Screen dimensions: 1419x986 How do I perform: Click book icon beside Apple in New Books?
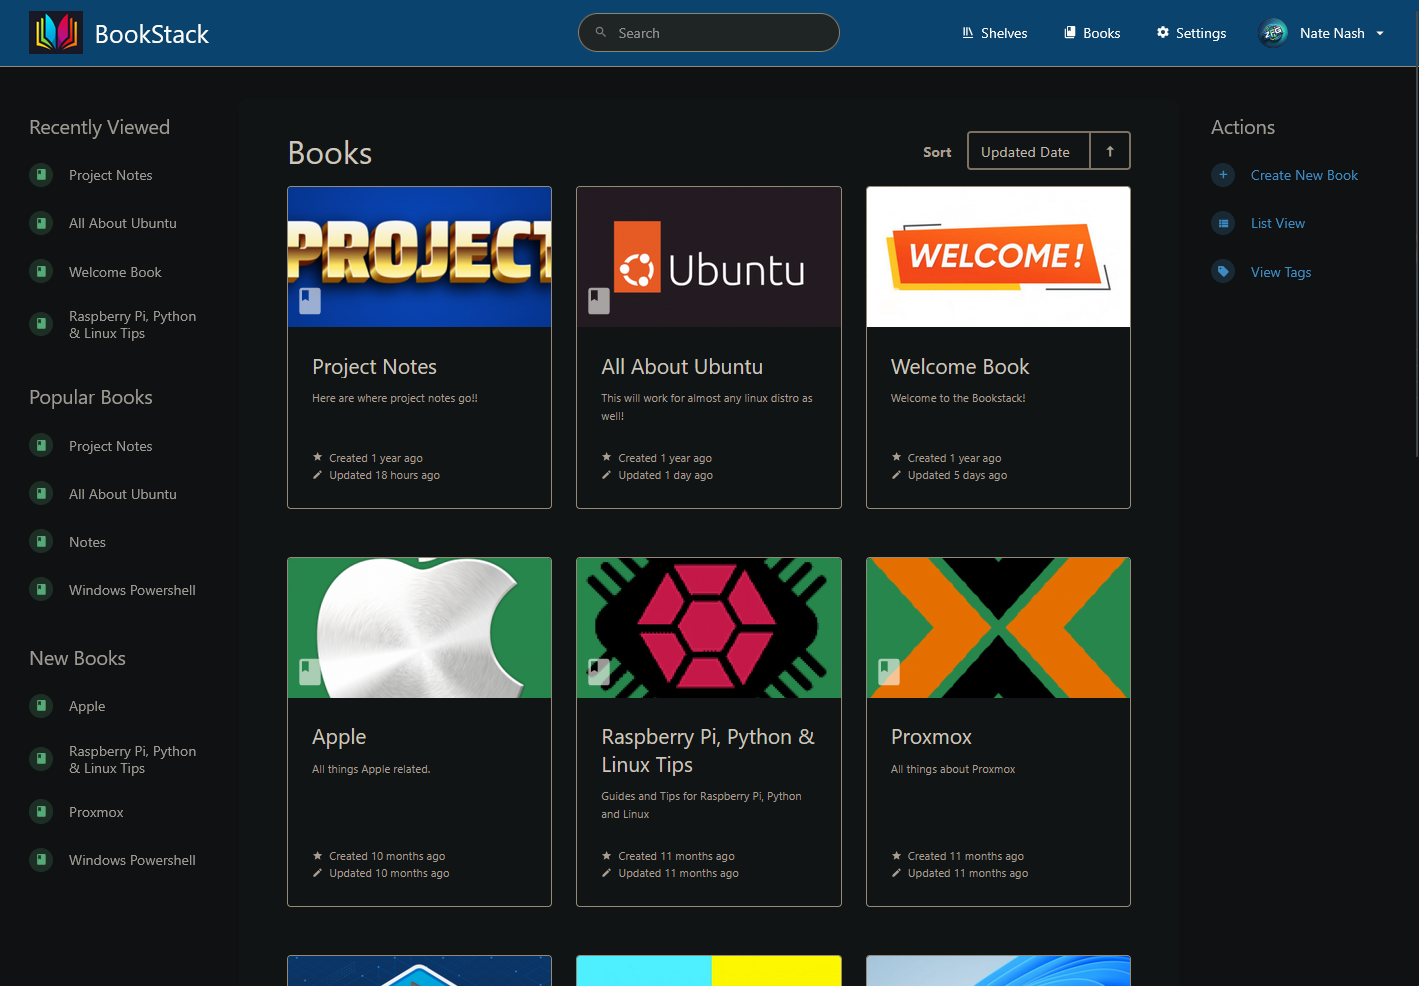click(x=41, y=706)
